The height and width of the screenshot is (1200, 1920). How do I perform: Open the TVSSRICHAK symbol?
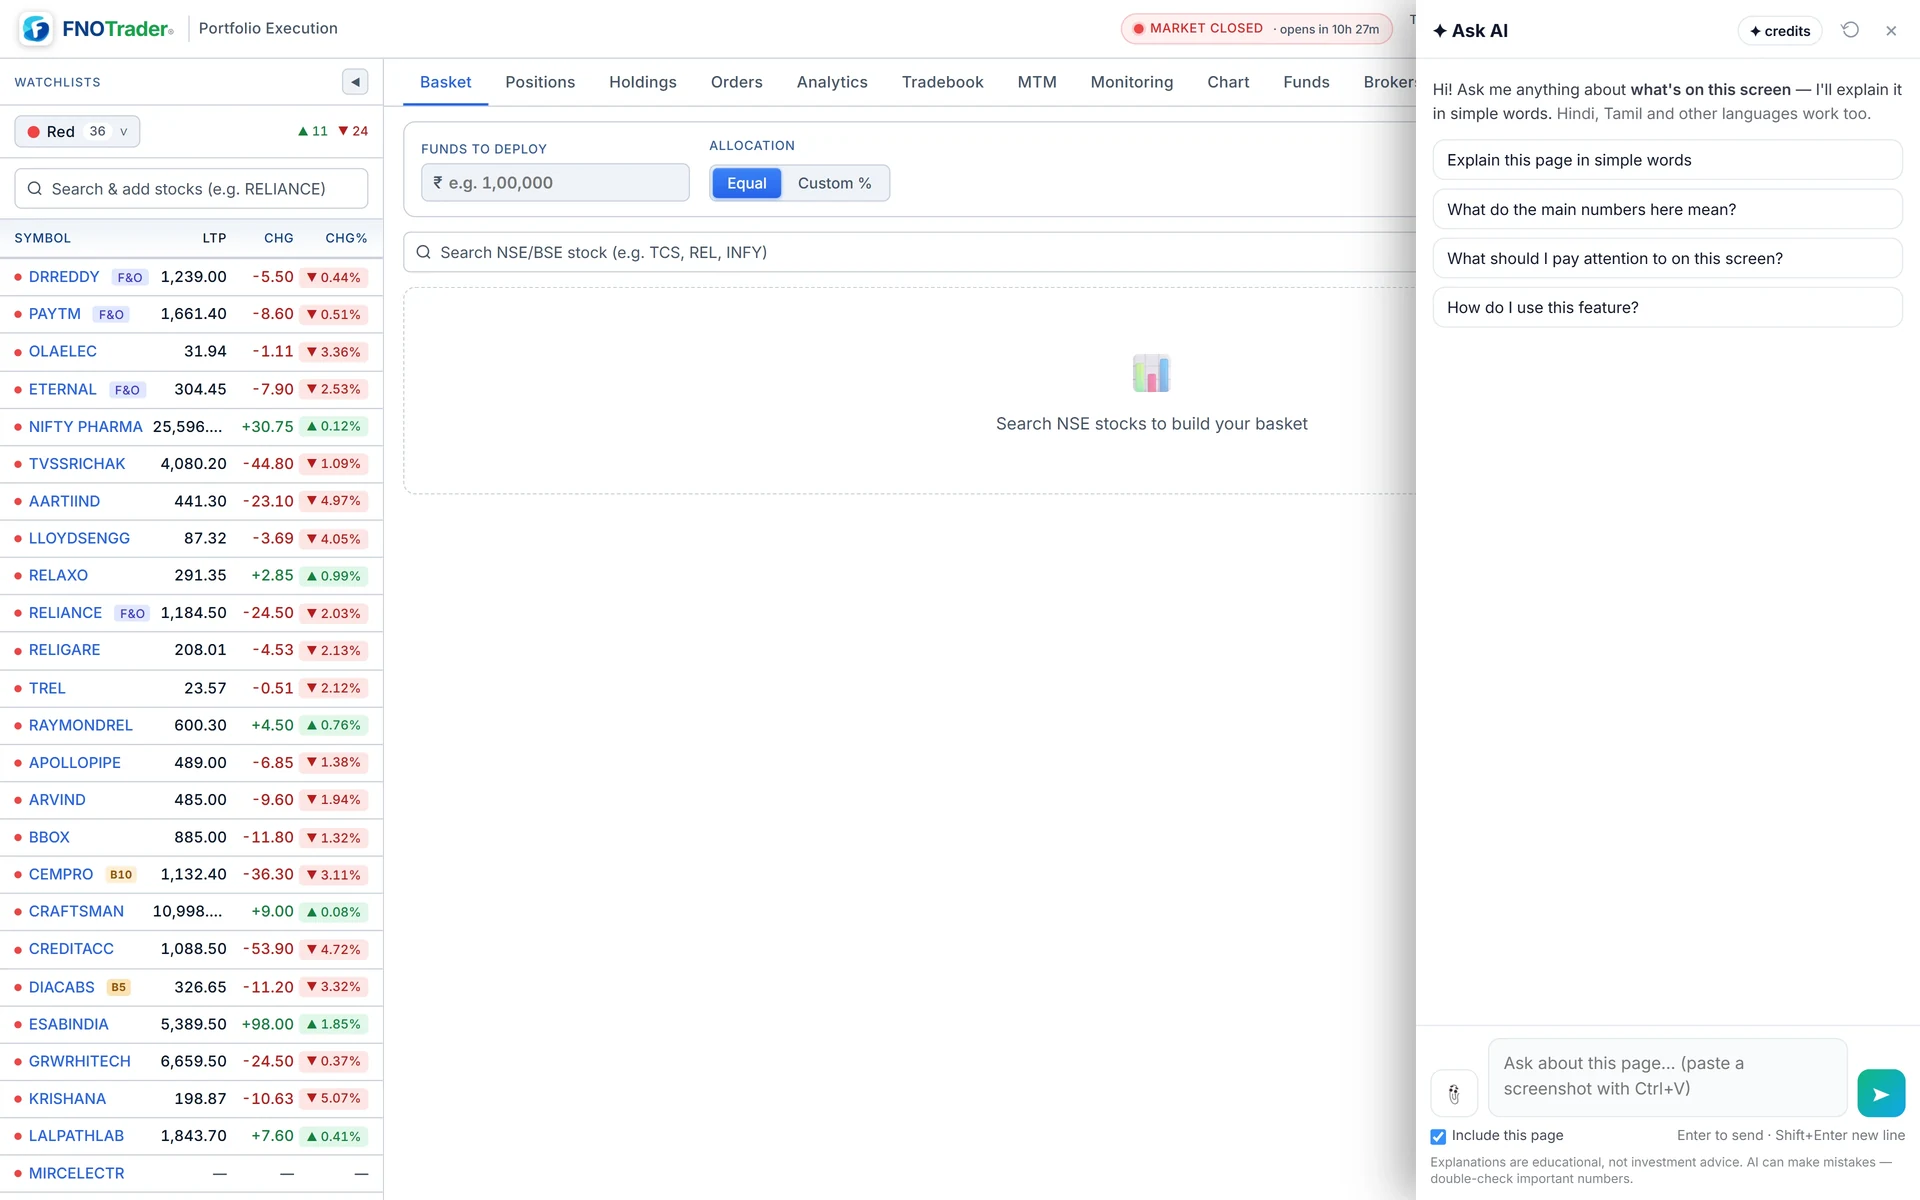[77, 464]
